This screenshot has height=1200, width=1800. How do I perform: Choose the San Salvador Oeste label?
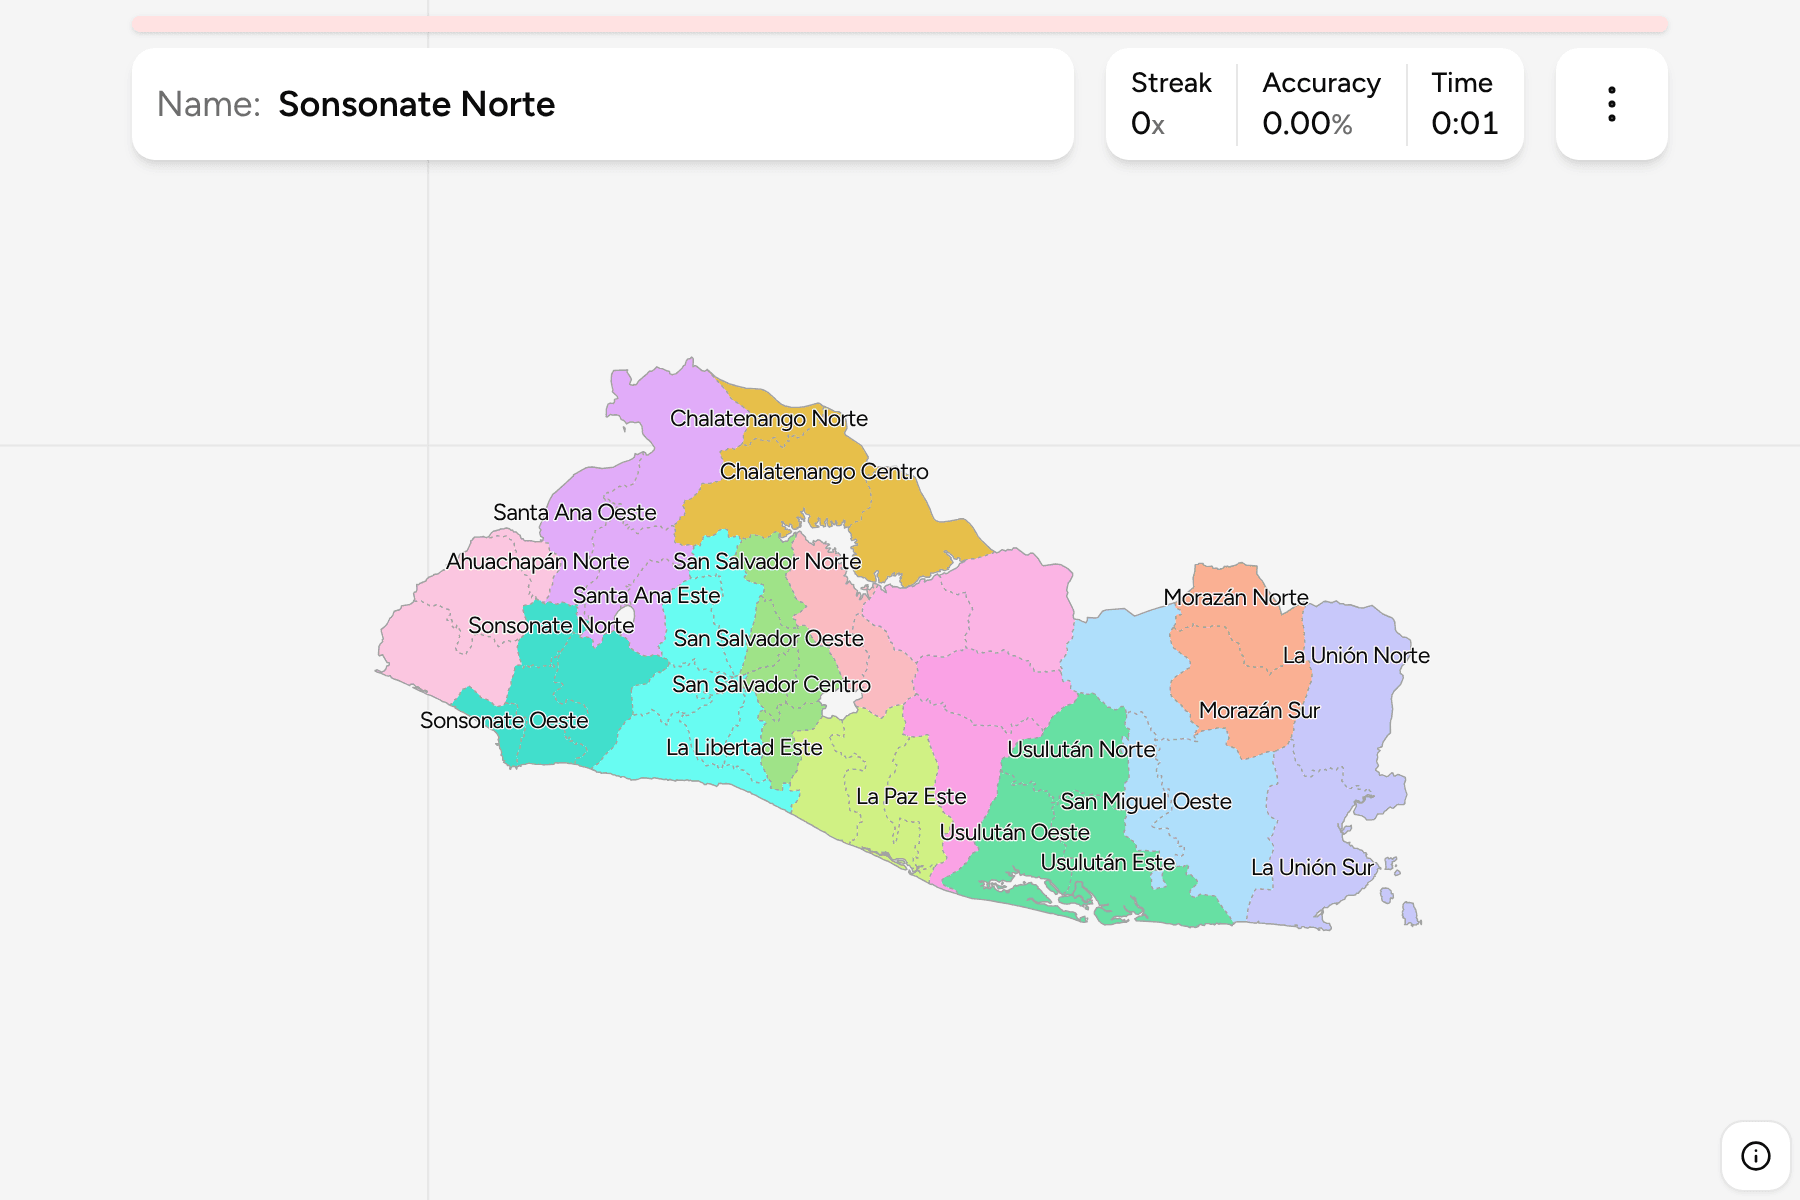[768, 638]
